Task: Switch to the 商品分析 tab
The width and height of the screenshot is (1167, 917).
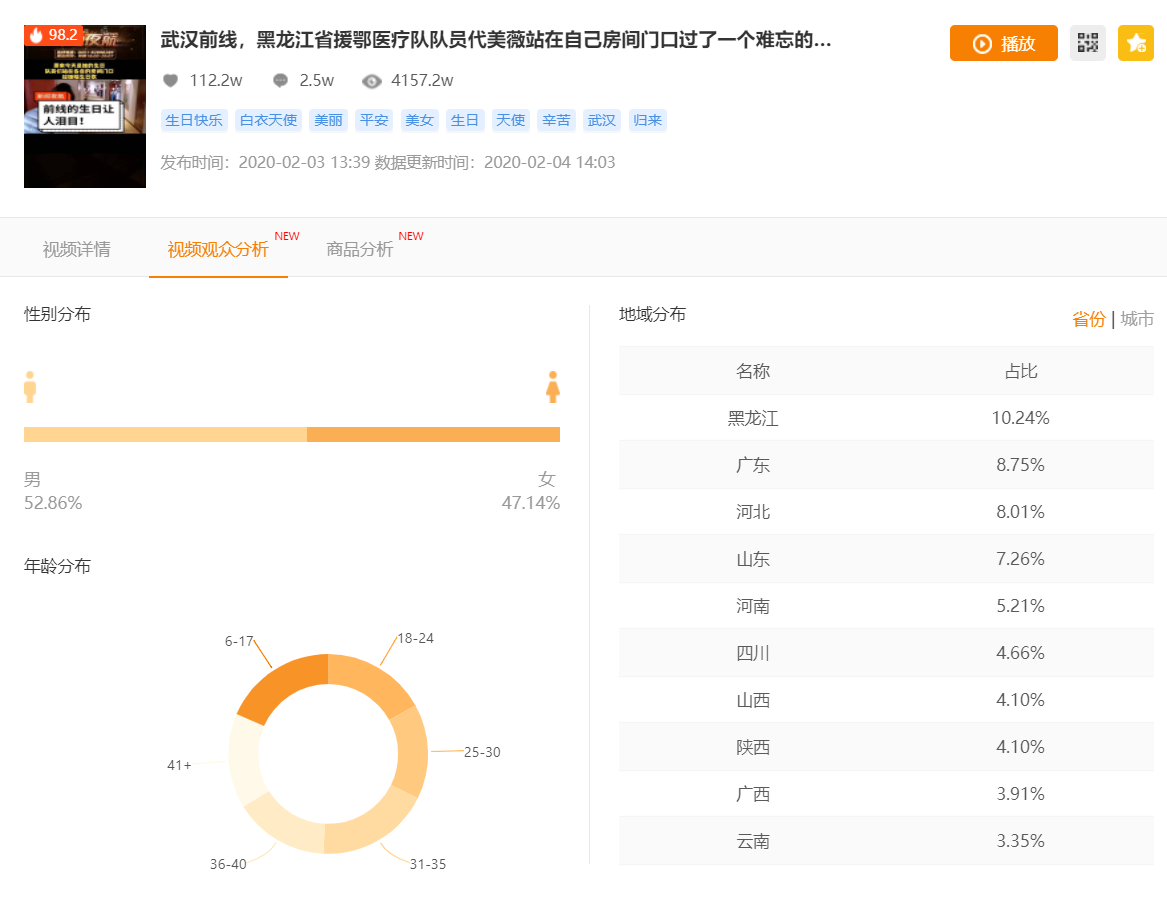Action: click(360, 249)
